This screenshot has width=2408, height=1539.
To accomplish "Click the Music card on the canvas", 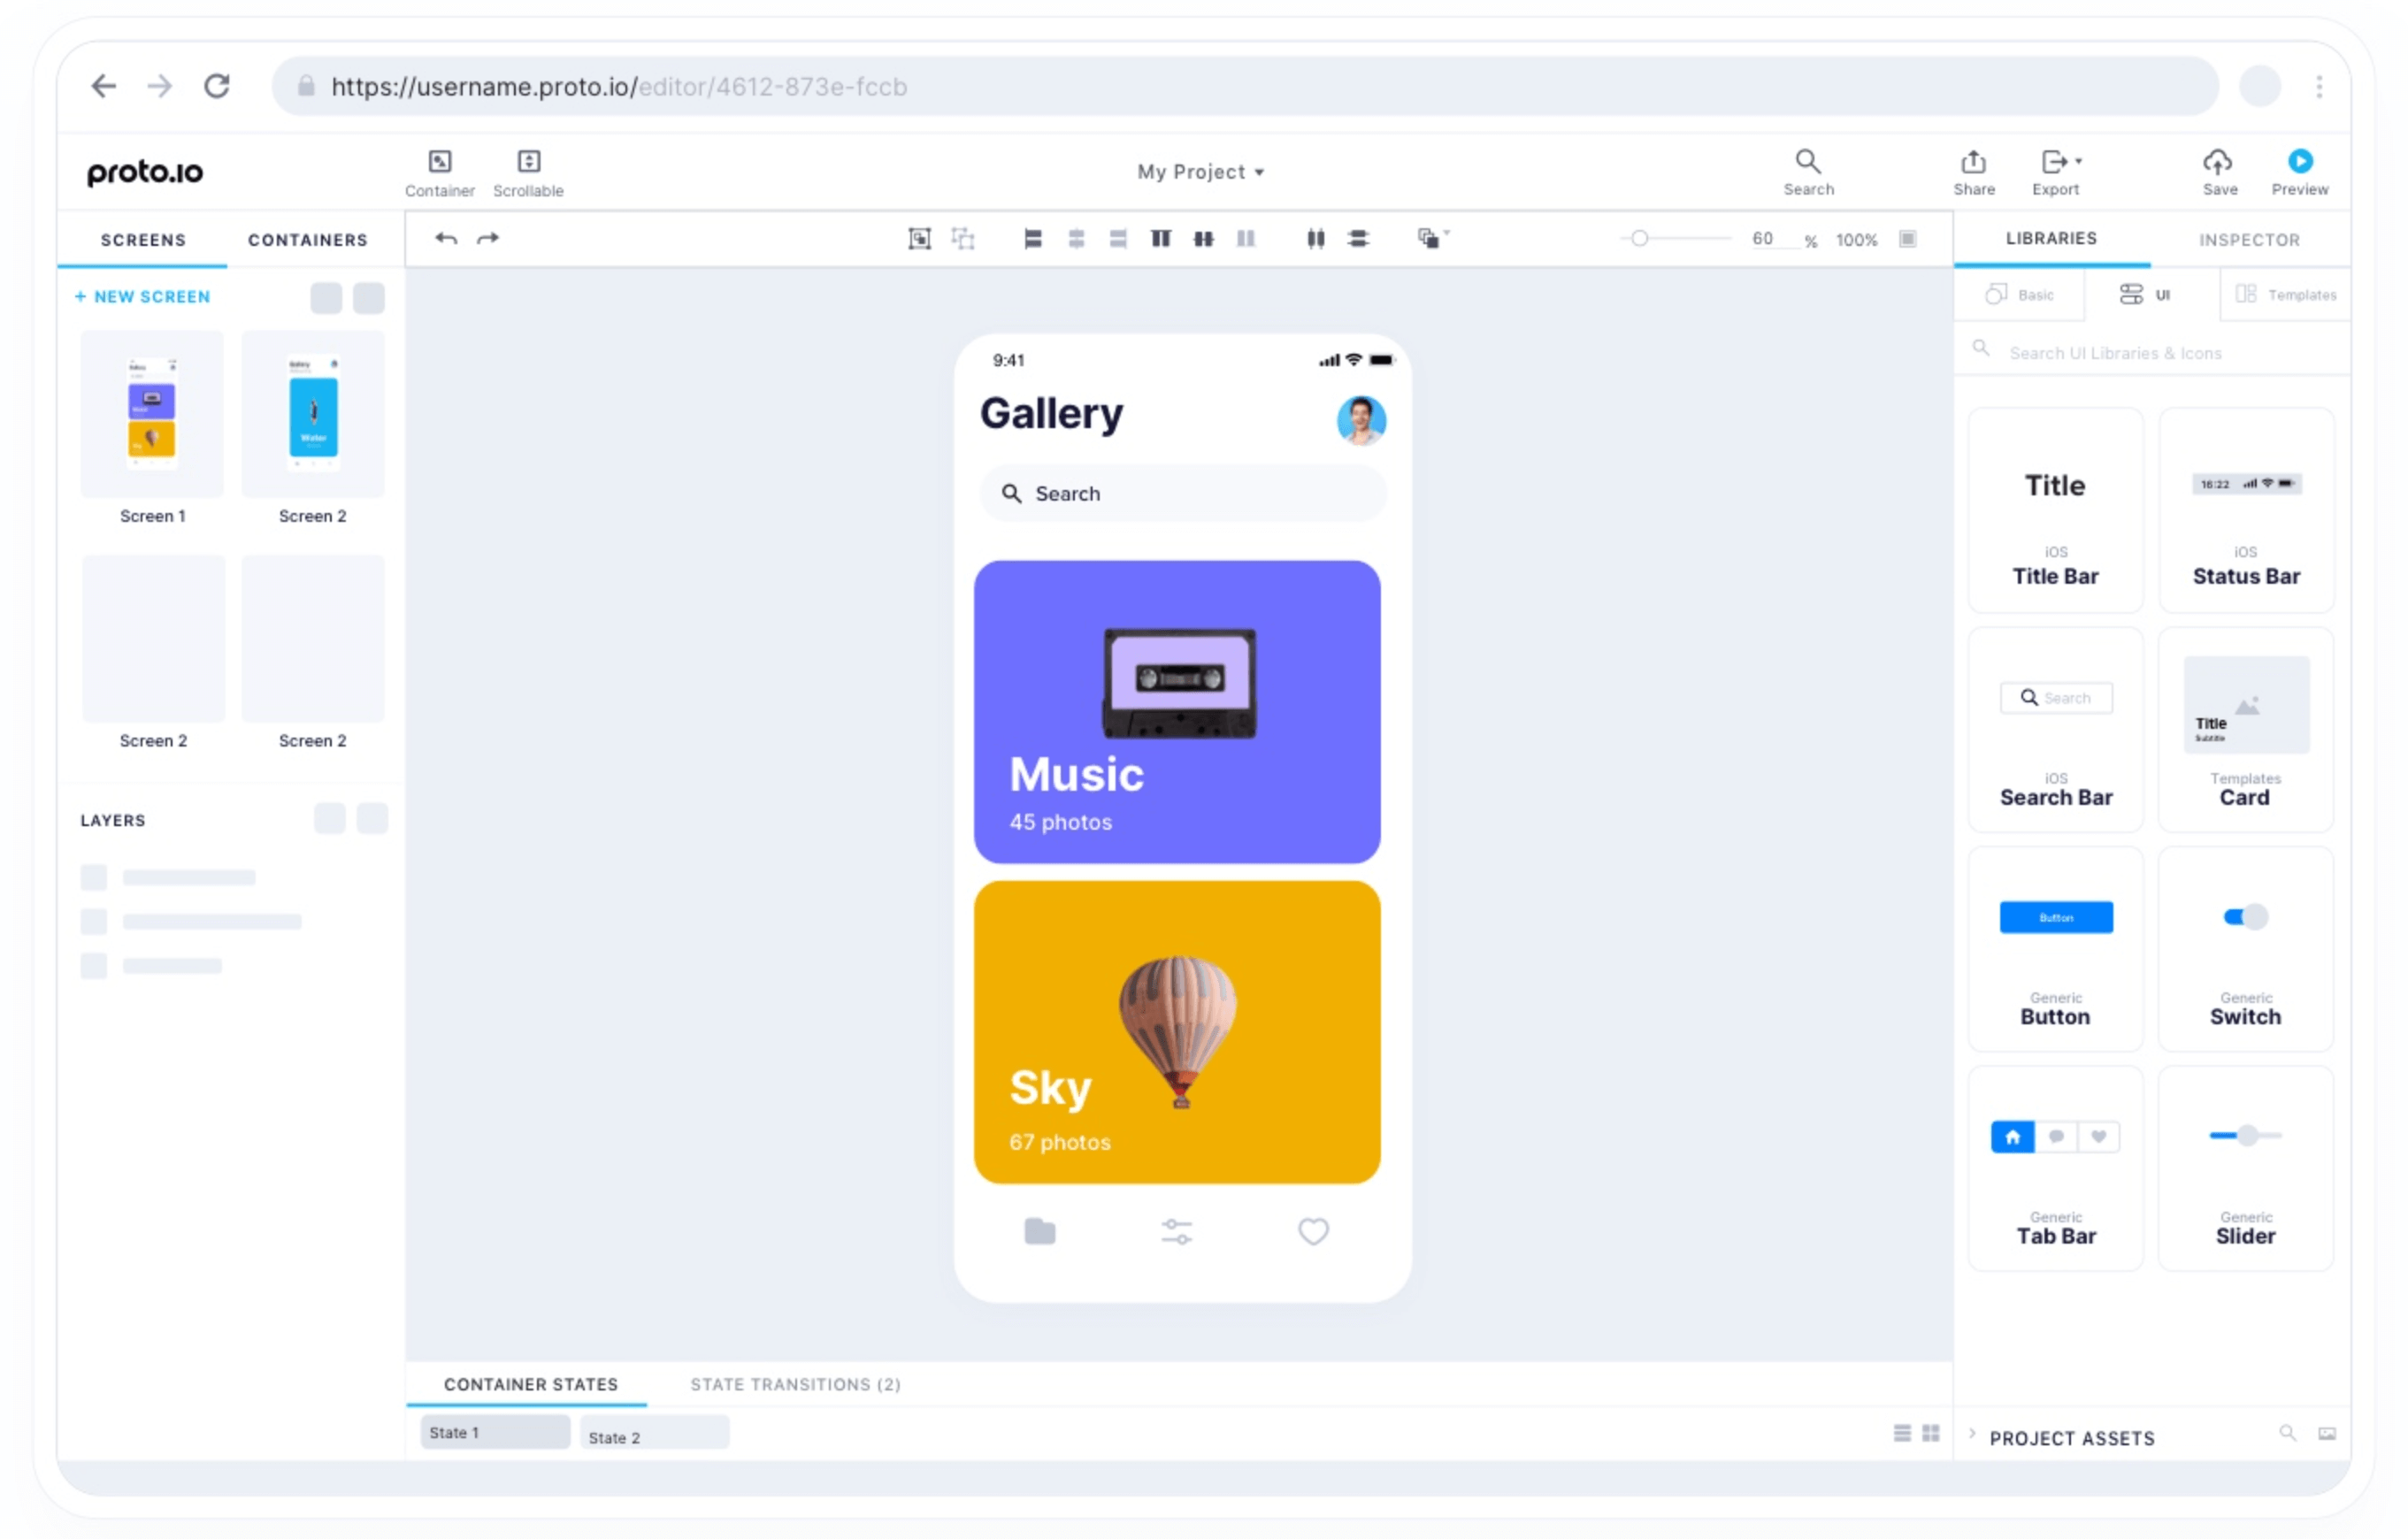I will pyautogui.click(x=1177, y=712).
